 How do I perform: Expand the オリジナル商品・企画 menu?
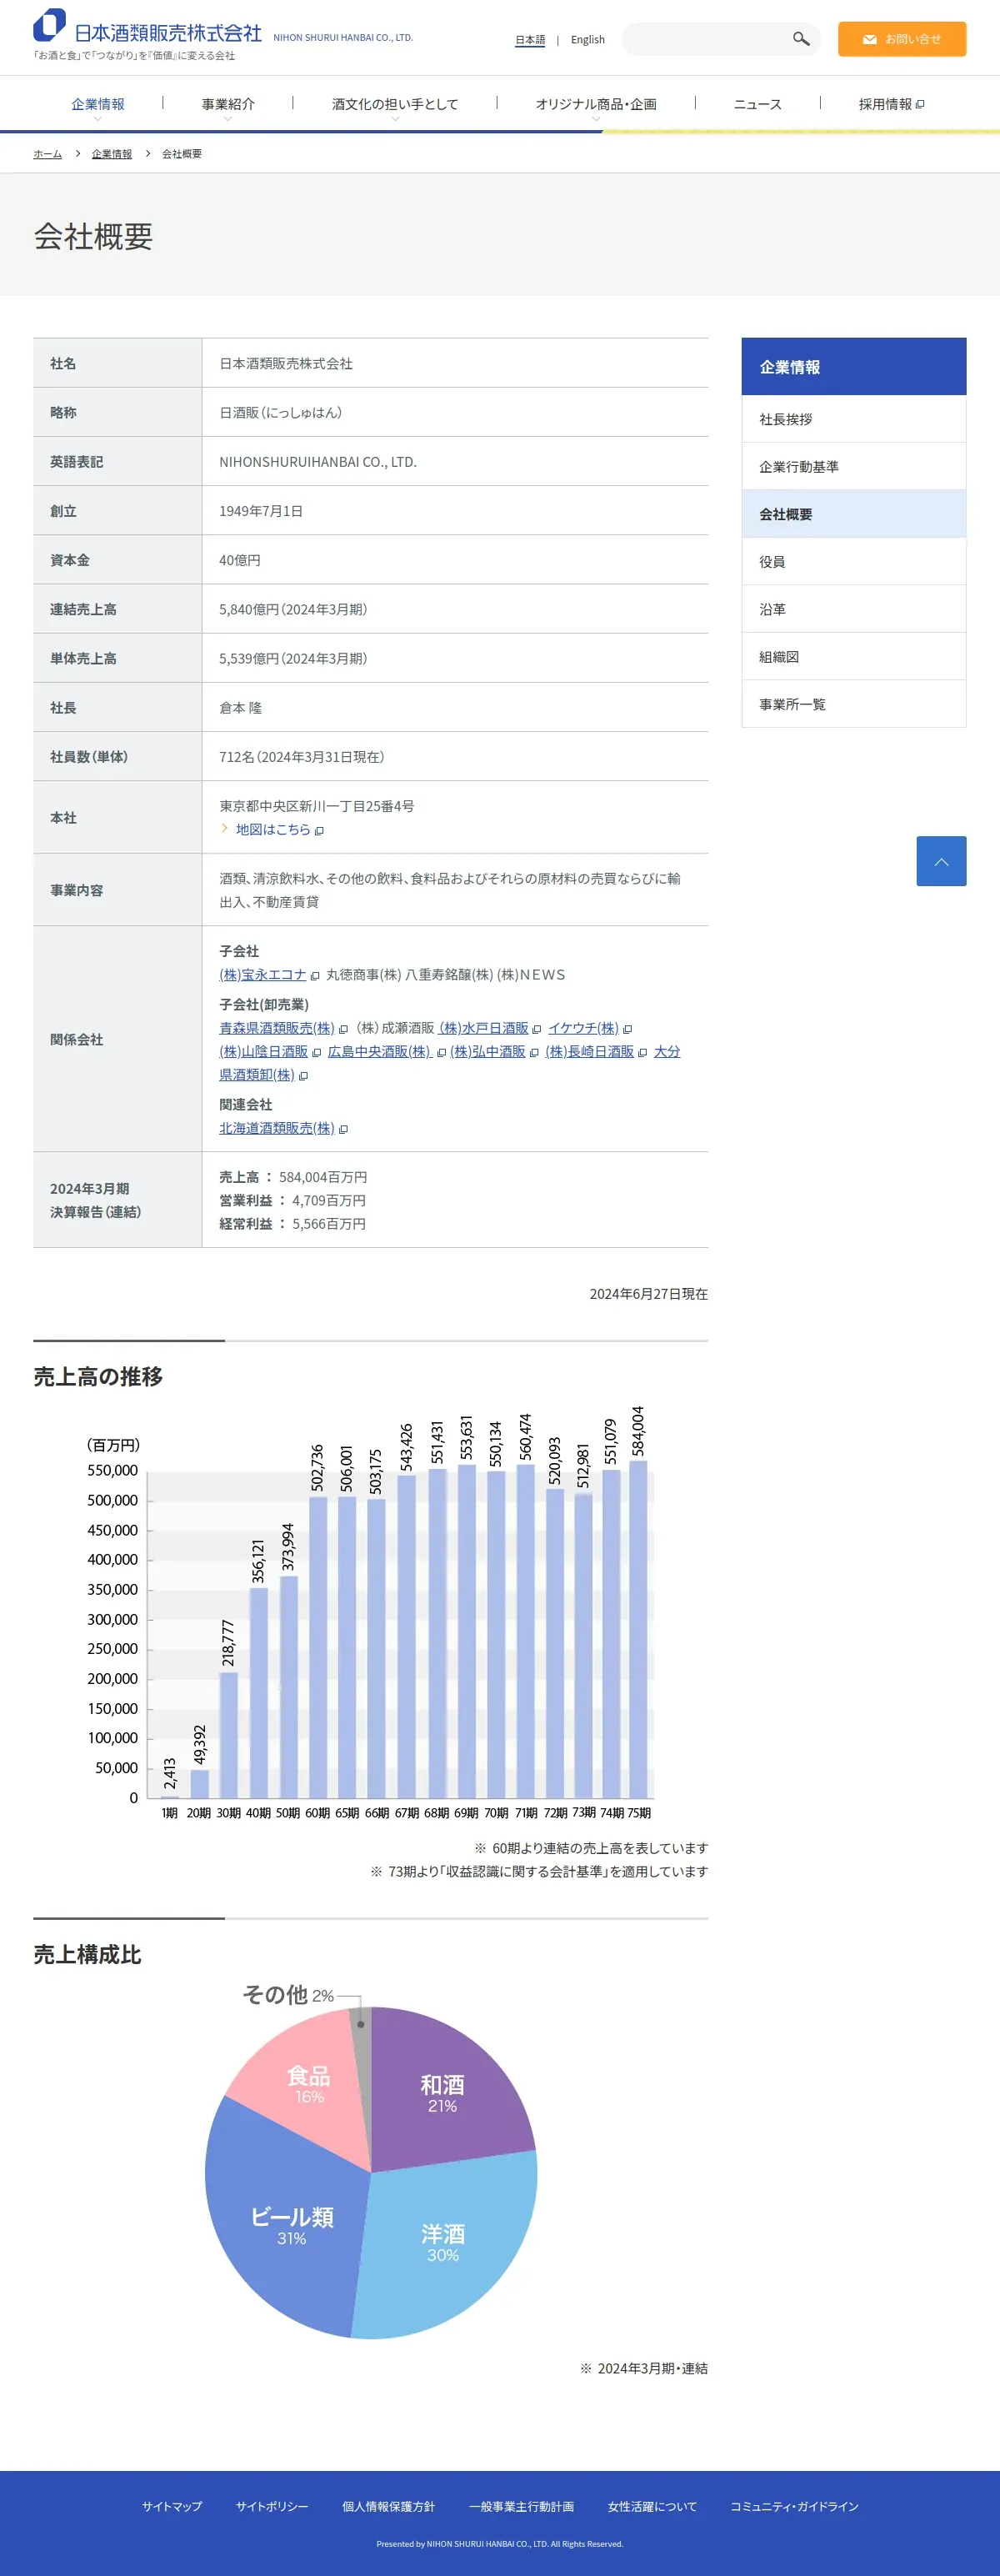pos(596,104)
